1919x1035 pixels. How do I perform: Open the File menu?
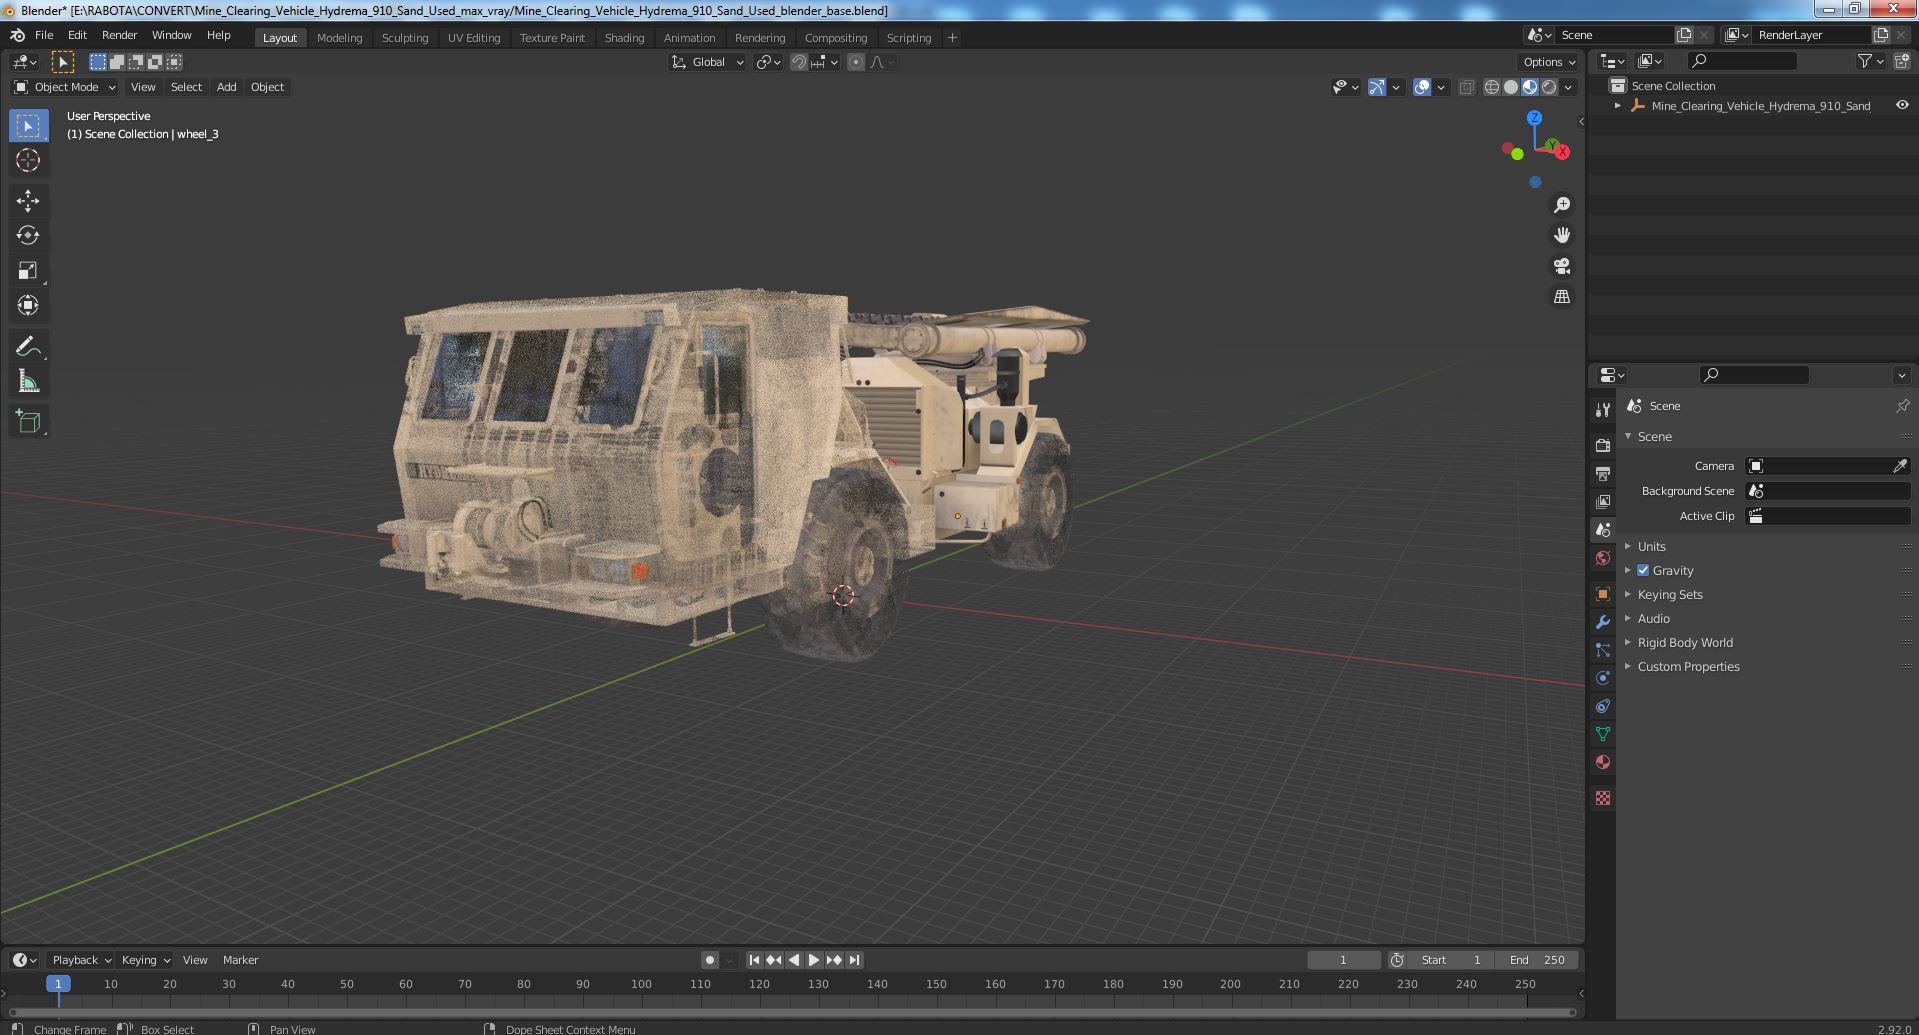(44, 35)
